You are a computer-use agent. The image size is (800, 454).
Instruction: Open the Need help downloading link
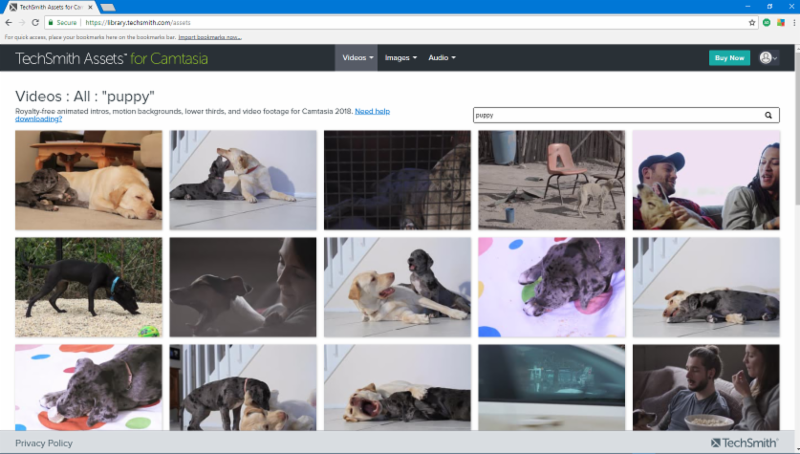pyautogui.click(x=372, y=110)
